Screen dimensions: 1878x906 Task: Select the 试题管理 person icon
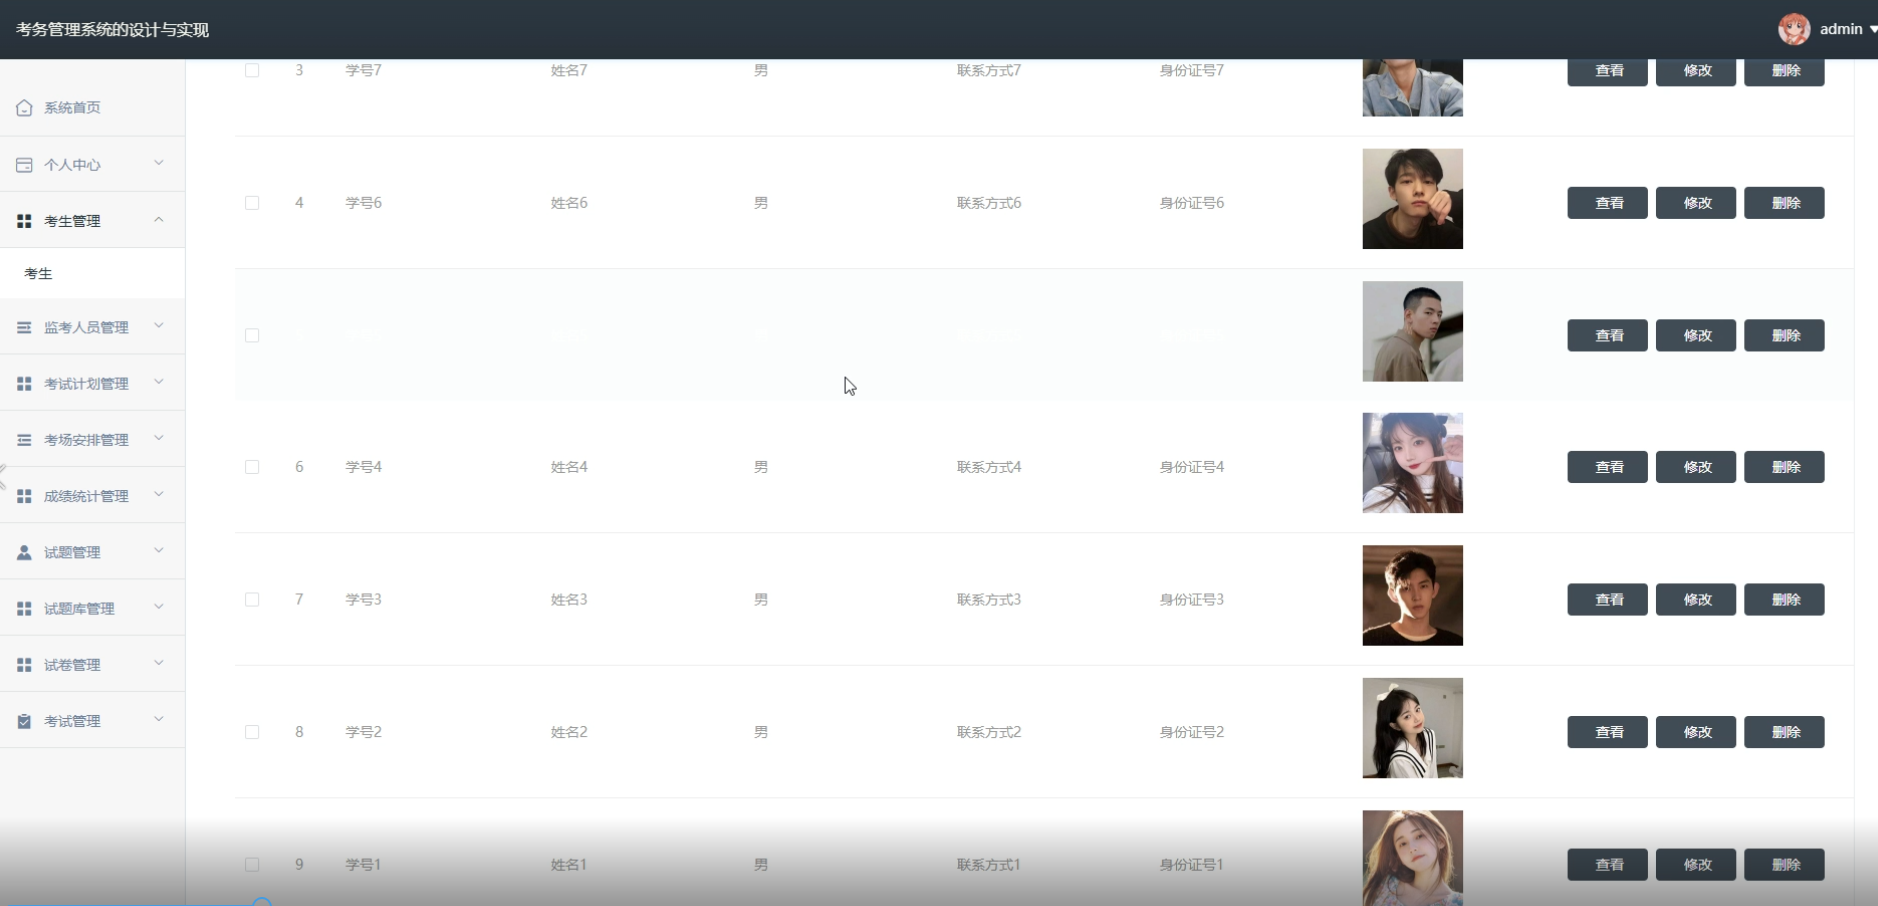[23, 551]
